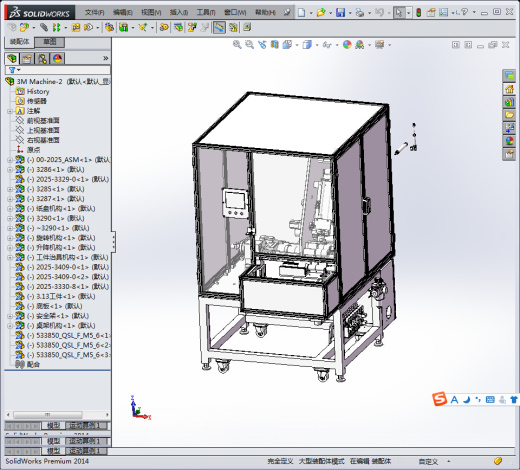Image resolution: width=520 pixels, height=470 pixels.
Task: Click the Zoom to Area magnifier icon
Action: pyautogui.click(x=249, y=44)
